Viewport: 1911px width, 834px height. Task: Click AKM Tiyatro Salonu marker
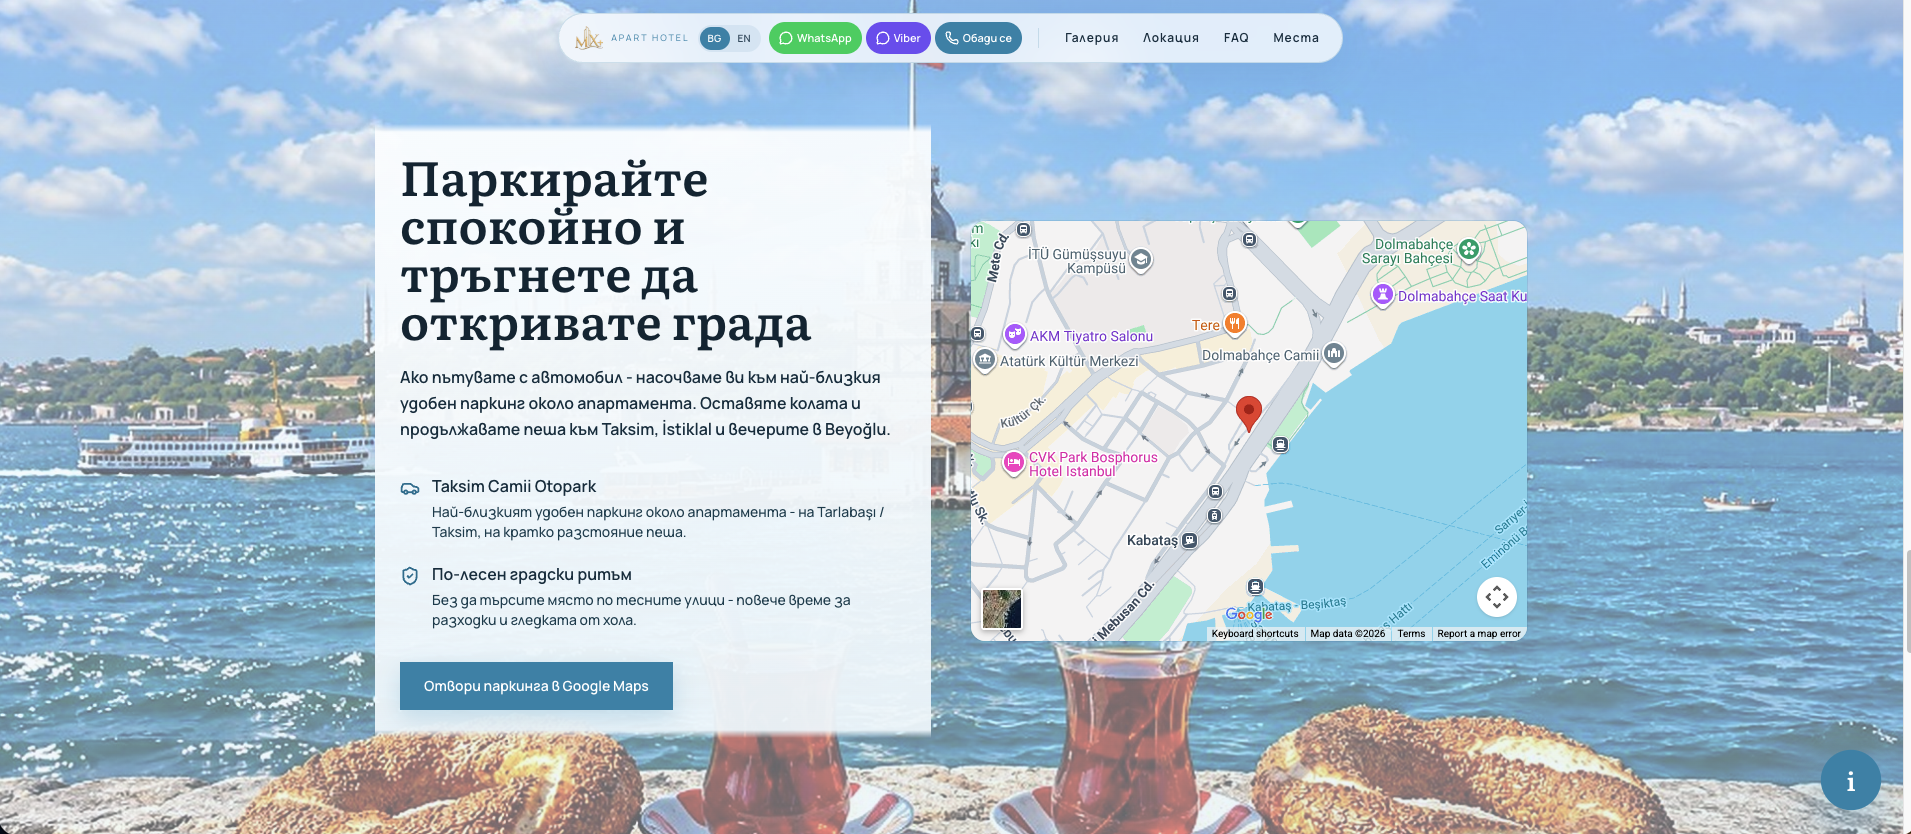click(1015, 334)
